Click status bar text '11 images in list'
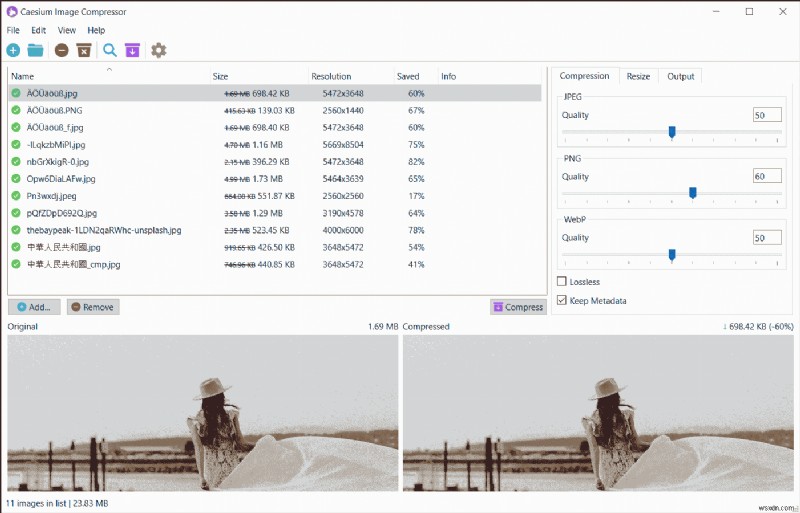The height and width of the screenshot is (513, 800). pos(36,503)
